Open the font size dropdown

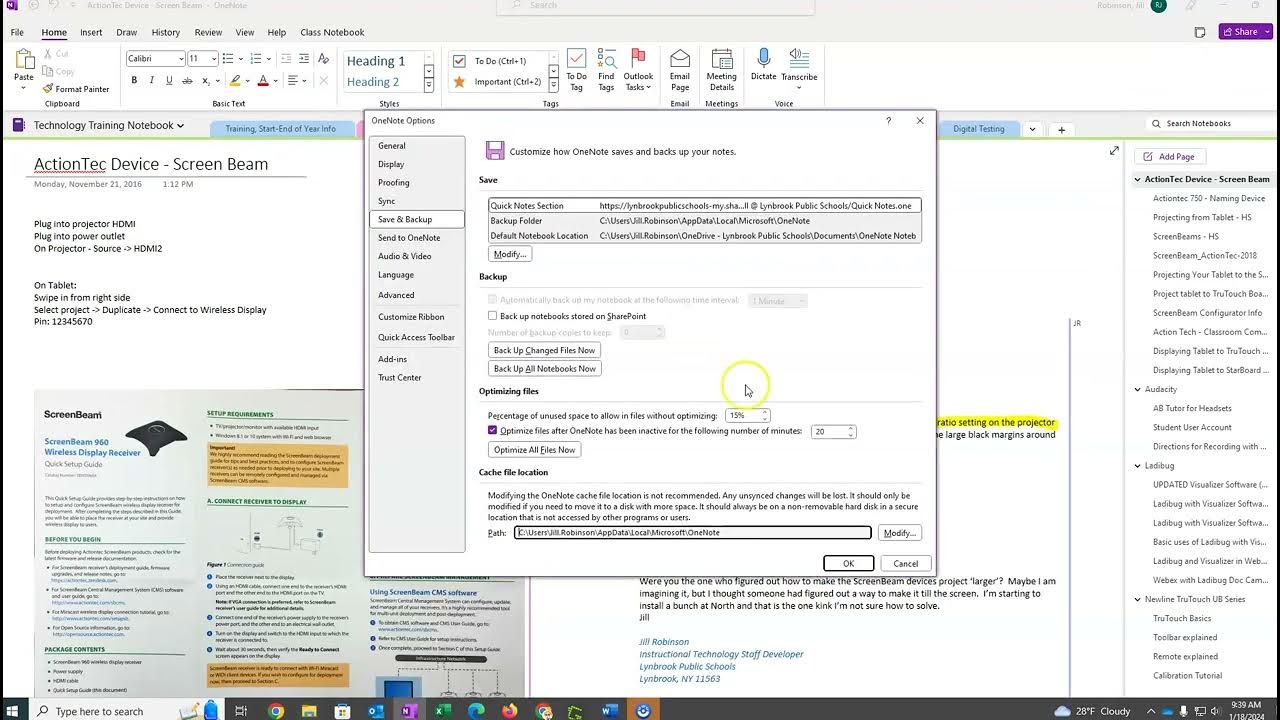214,59
